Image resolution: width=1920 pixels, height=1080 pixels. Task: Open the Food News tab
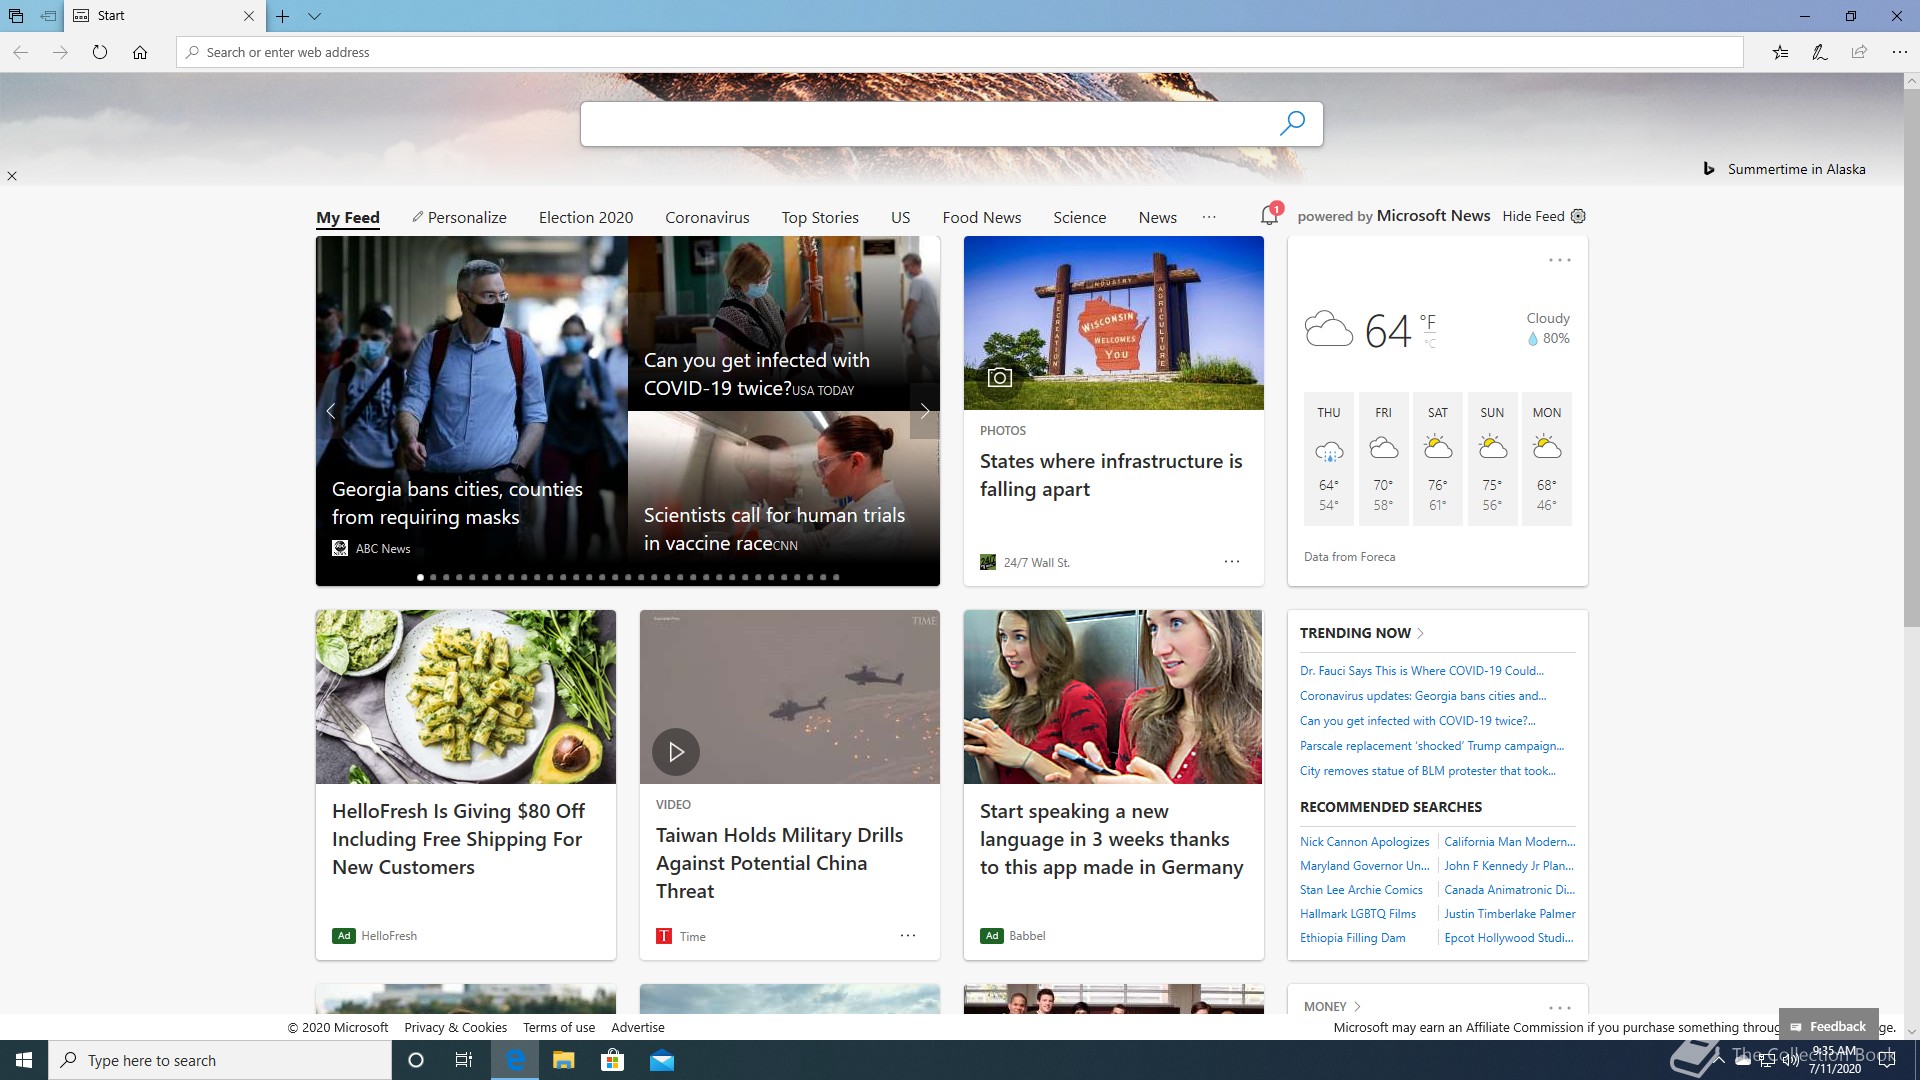981,217
